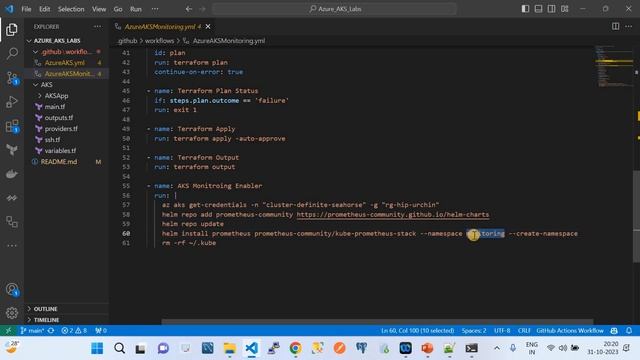Open variables.tf file
This screenshot has height=360, width=640.
click(60, 151)
